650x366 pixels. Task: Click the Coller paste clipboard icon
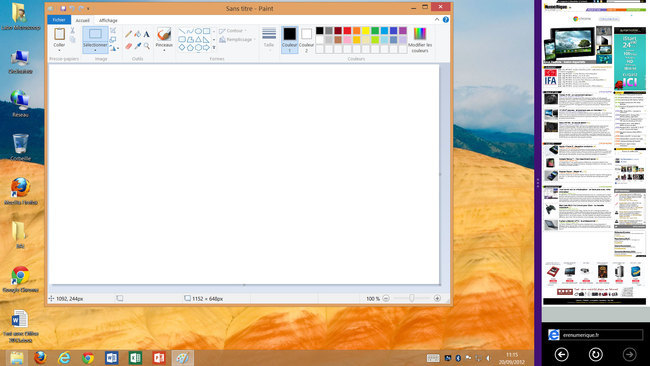tap(59, 34)
